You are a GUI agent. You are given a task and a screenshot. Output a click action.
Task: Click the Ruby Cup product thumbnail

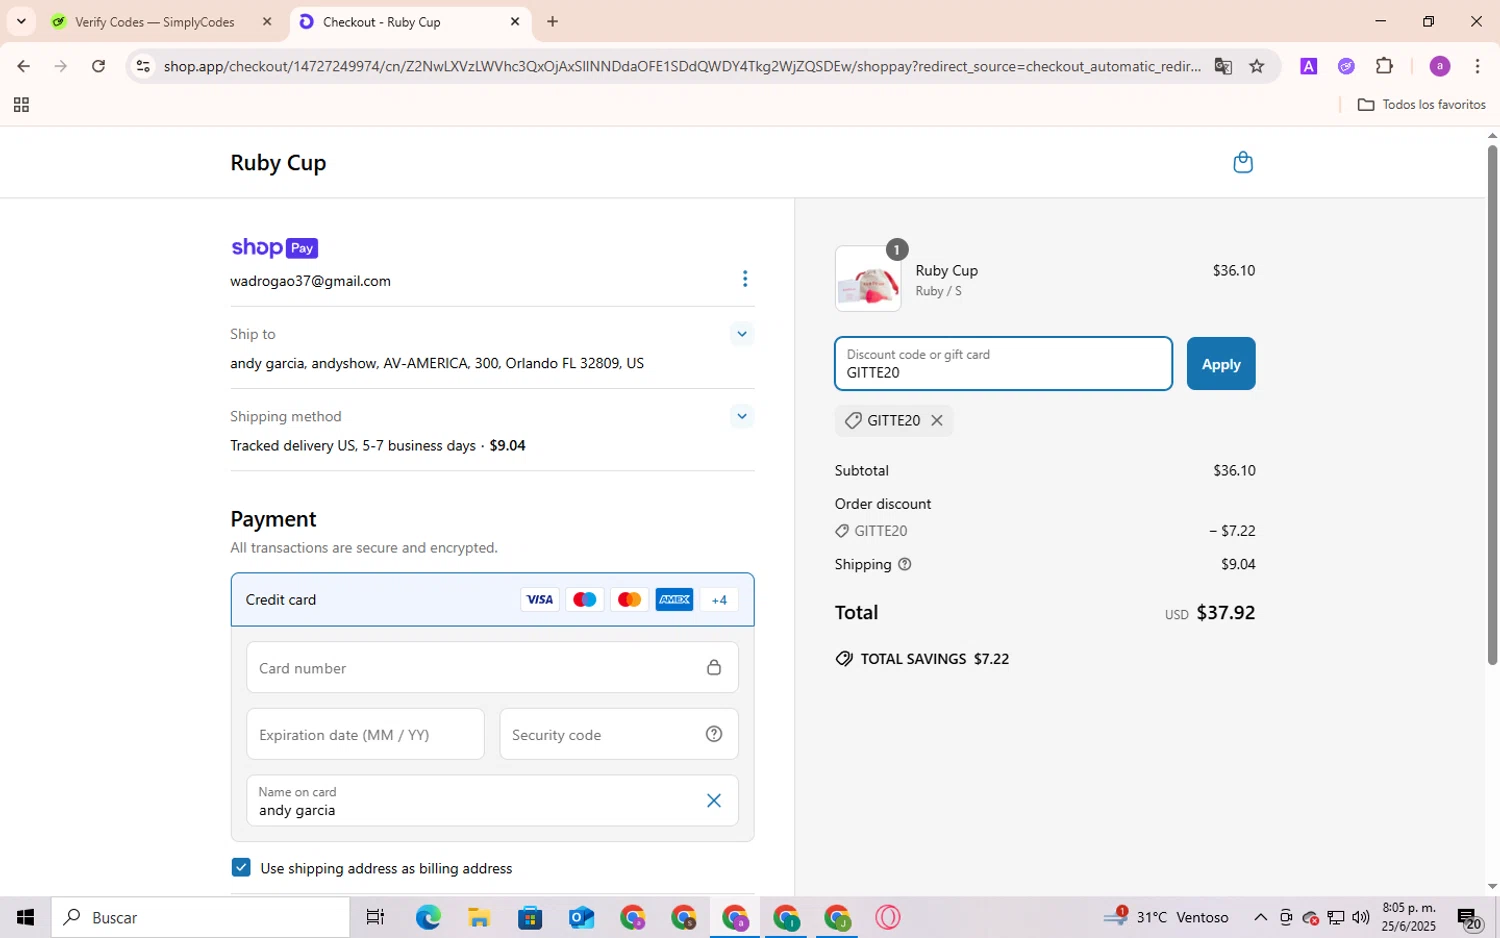(x=868, y=279)
